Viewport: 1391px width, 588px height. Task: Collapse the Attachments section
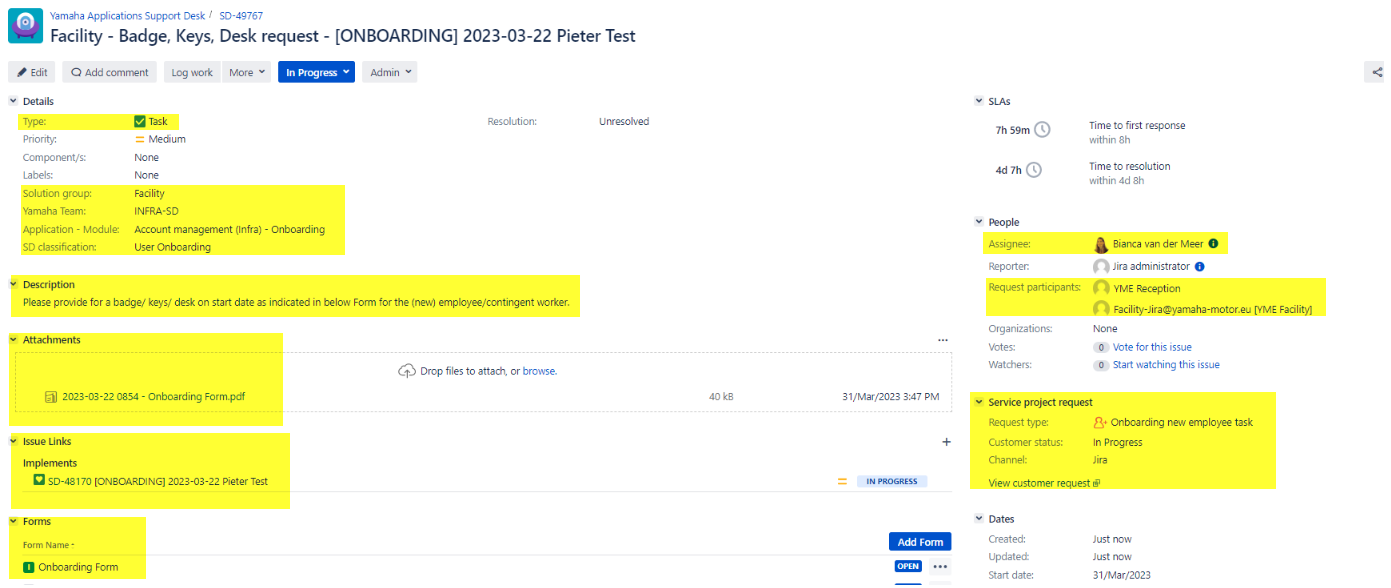click(13, 340)
